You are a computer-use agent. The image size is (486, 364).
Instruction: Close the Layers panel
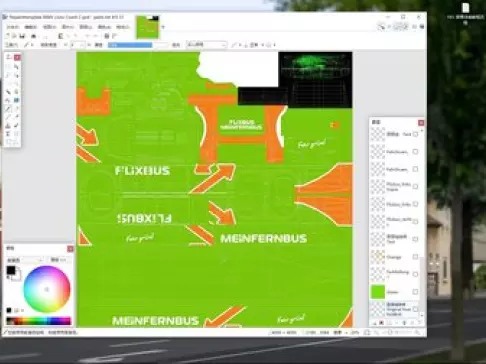(x=421, y=123)
